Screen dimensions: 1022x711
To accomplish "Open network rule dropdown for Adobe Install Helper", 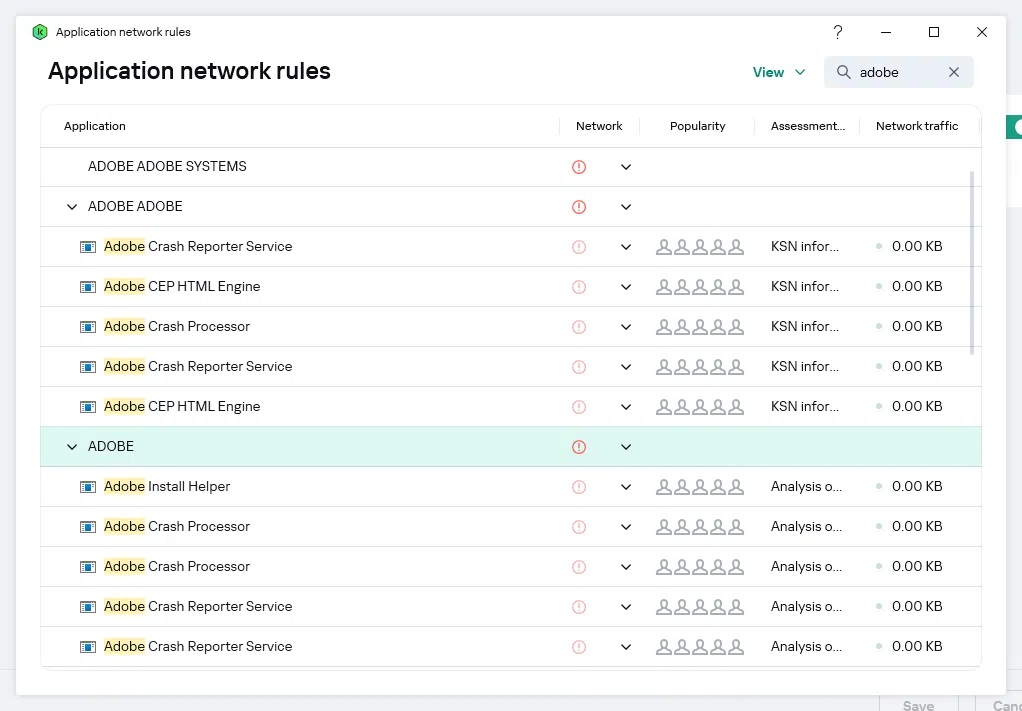I will click(626, 487).
